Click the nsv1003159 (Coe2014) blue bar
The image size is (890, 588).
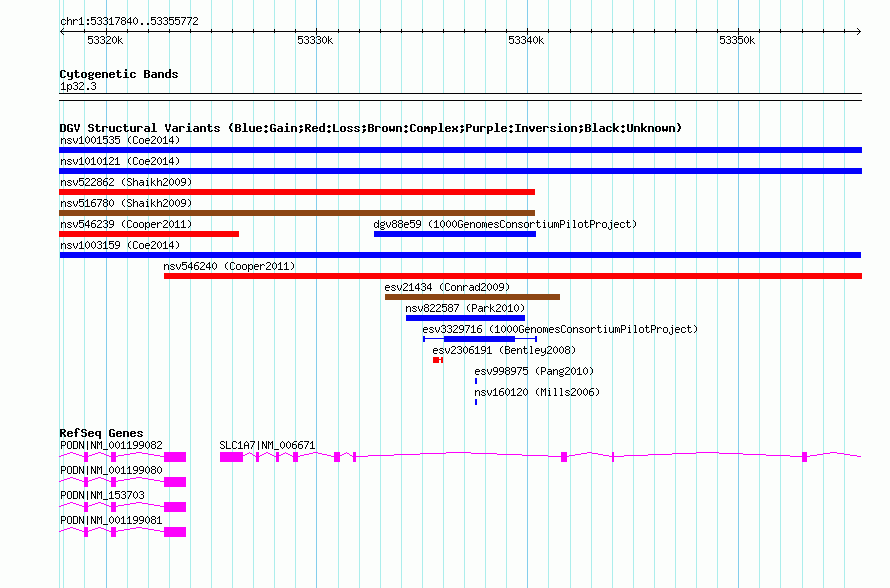point(460,255)
